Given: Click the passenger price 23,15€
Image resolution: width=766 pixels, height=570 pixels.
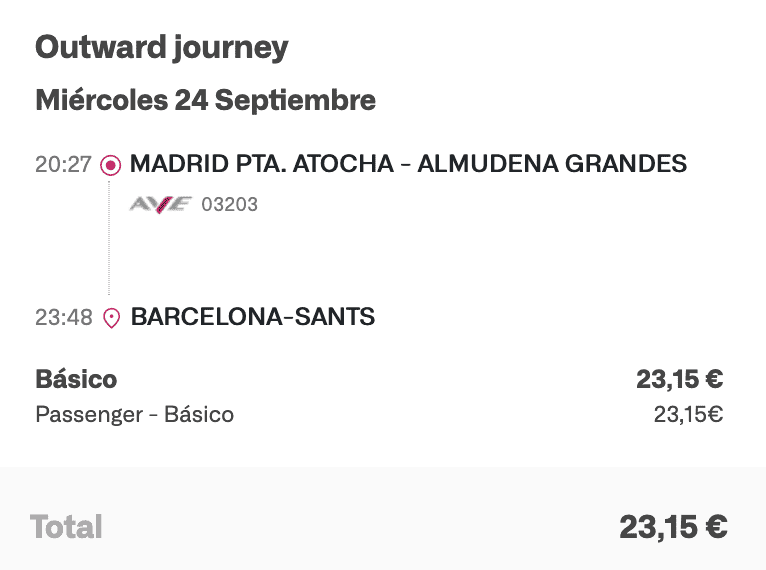Looking at the screenshot, I should coord(688,414).
